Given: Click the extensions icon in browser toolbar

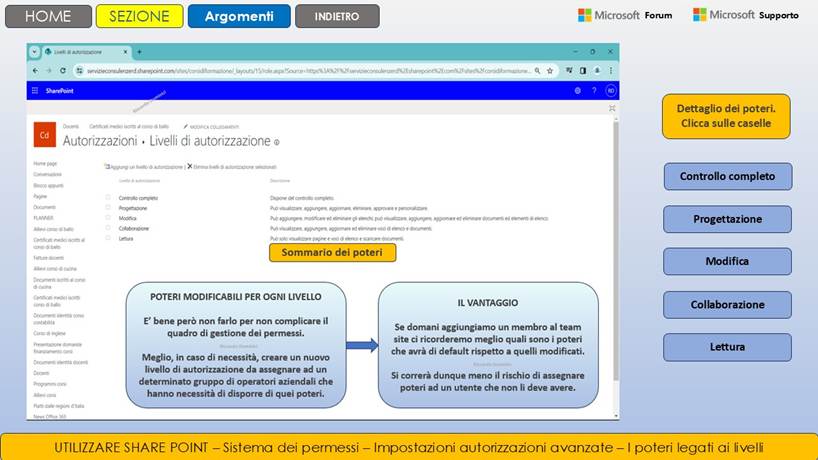Looking at the screenshot, I should click(569, 70).
